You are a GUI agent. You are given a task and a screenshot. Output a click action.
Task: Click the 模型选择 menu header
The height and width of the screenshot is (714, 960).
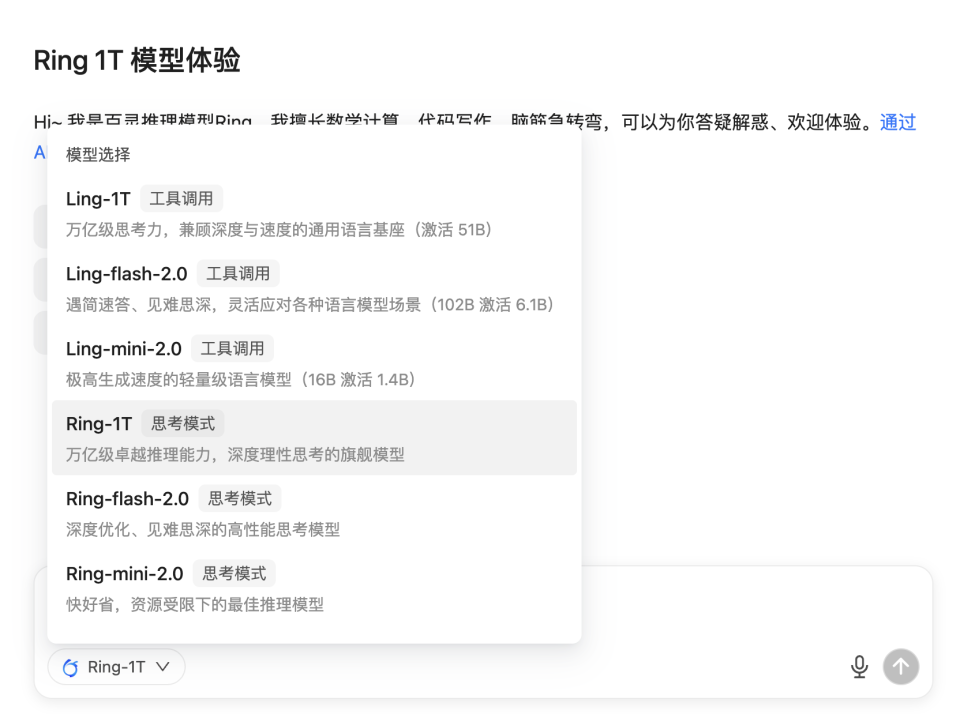(x=98, y=155)
